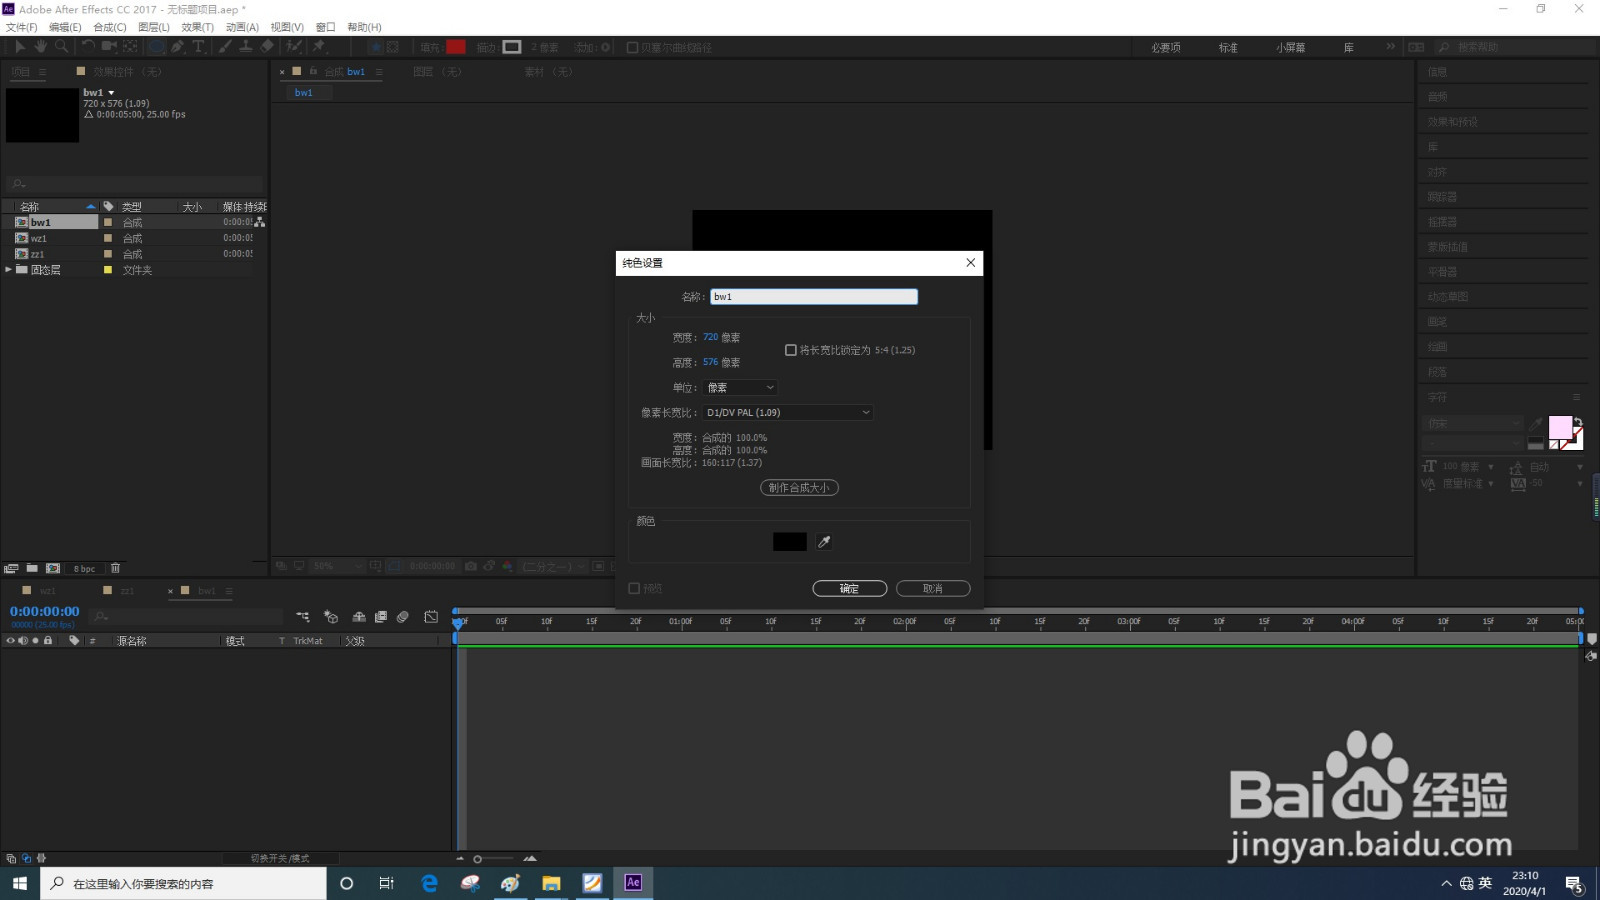Screen dimensions: 1600x900
Task: Click the solid name input field
Action: coord(814,297)
